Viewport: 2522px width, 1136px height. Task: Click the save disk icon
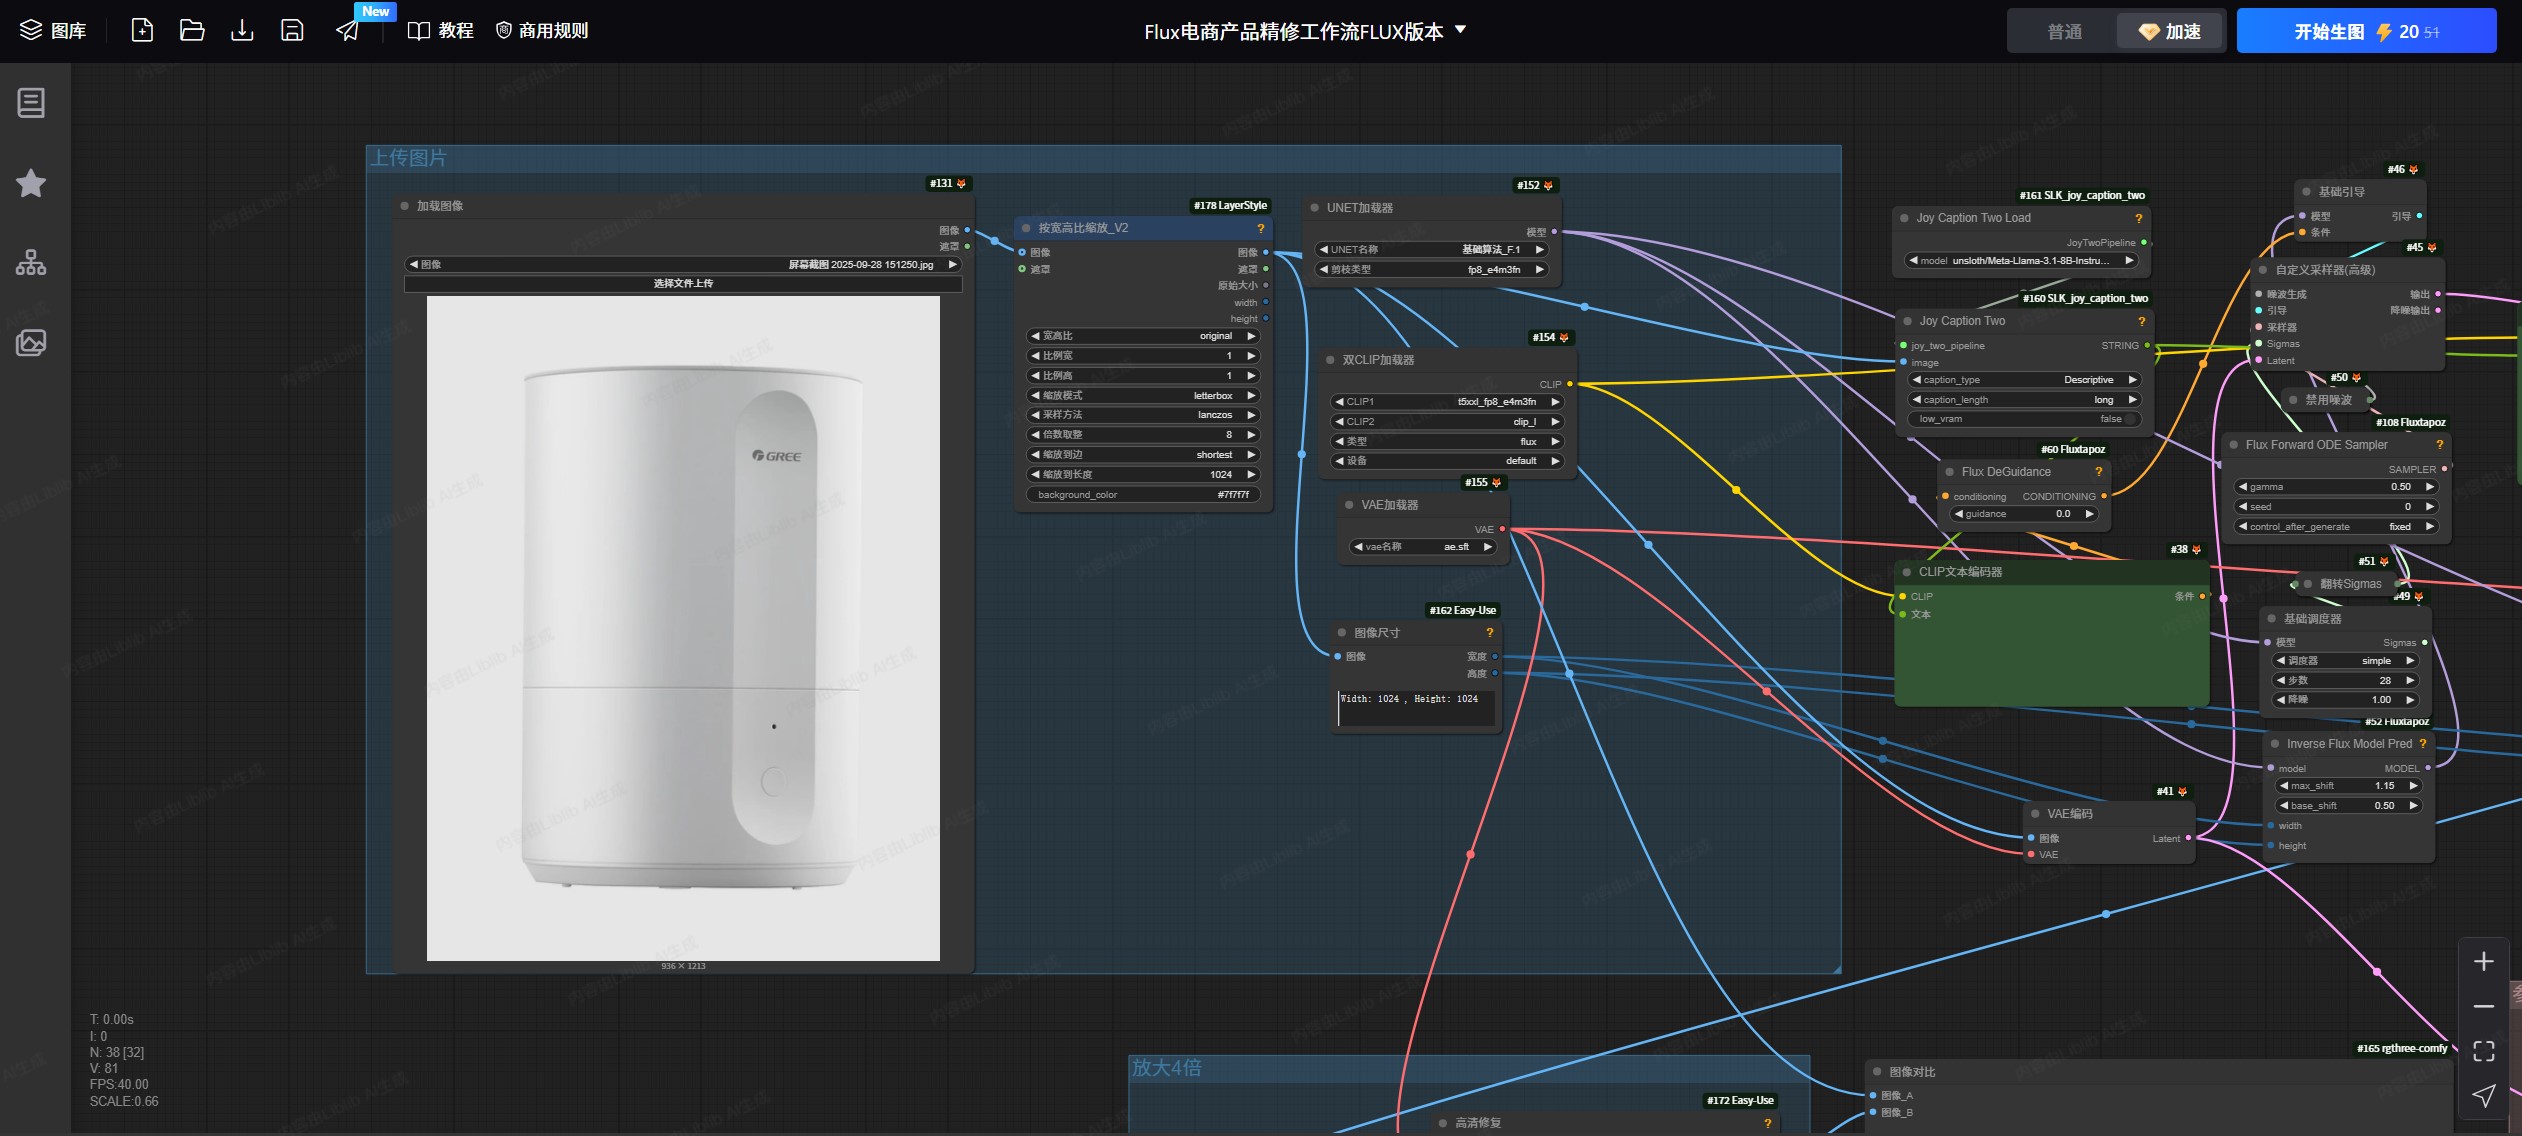pyautogui.click(x=292, y=30)
